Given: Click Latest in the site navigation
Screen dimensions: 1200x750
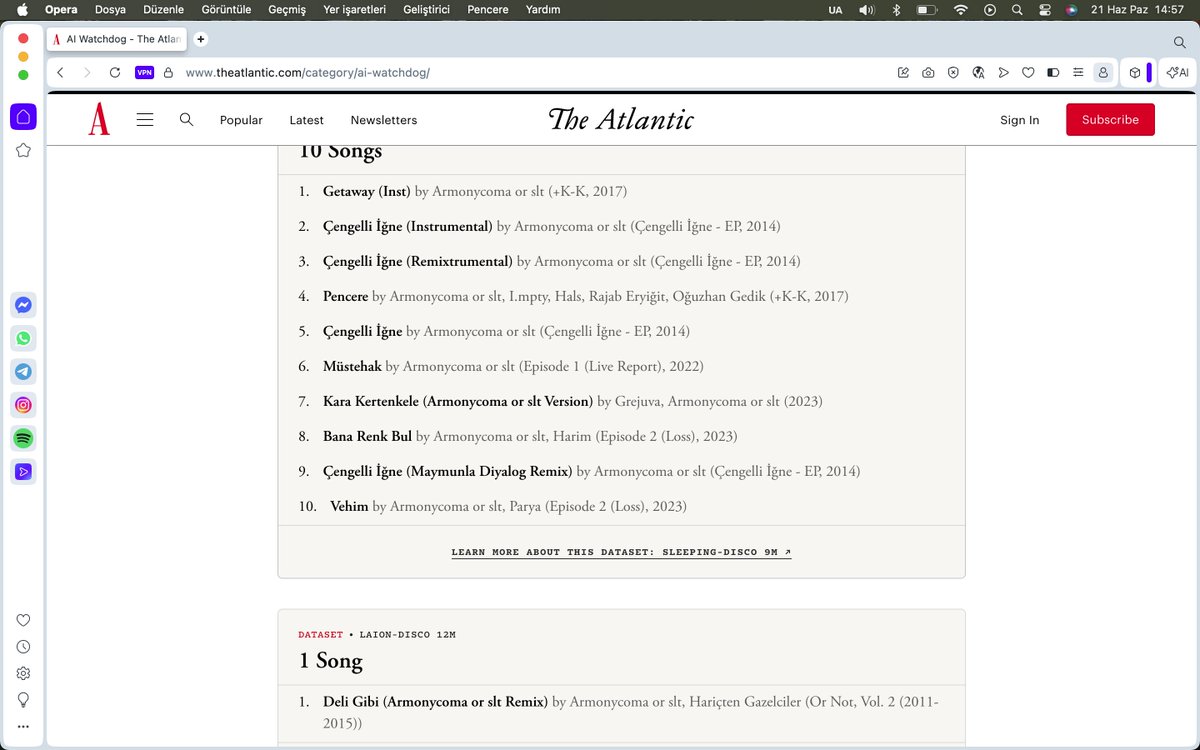Looking at the screenshot, I should 306,120.
